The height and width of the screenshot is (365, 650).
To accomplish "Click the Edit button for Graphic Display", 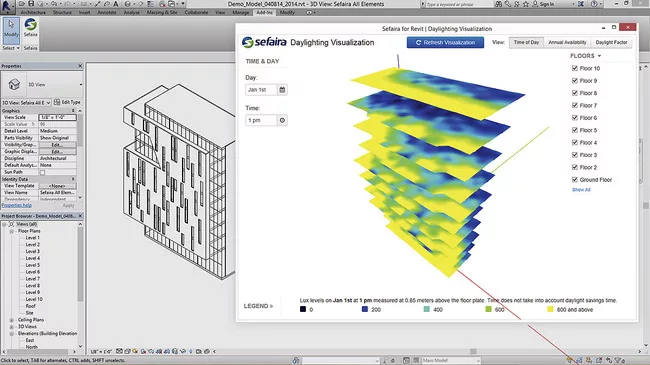I will click(57, 152).
